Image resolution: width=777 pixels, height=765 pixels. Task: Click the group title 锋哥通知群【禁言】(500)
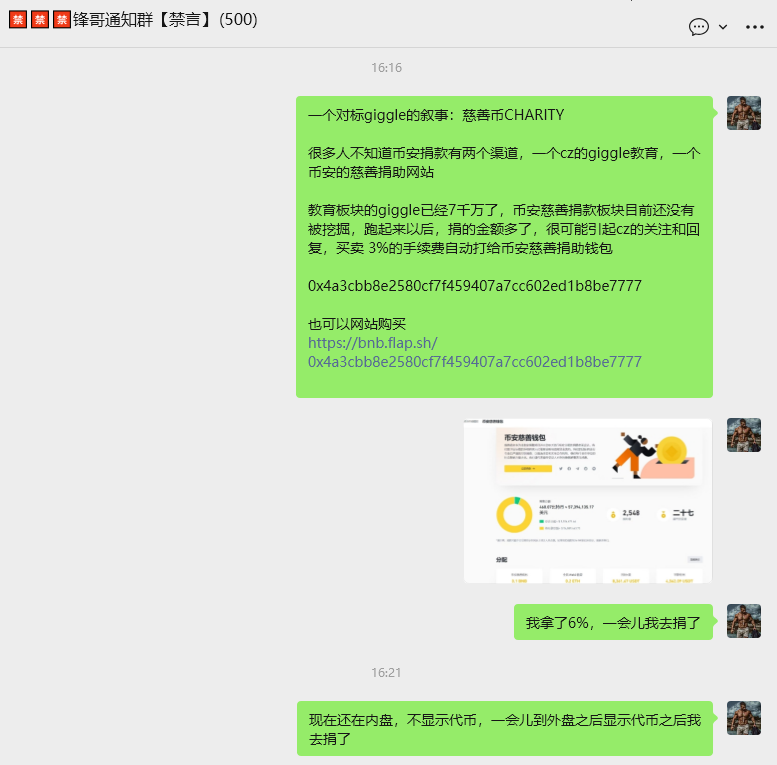[x=165, y=20]
